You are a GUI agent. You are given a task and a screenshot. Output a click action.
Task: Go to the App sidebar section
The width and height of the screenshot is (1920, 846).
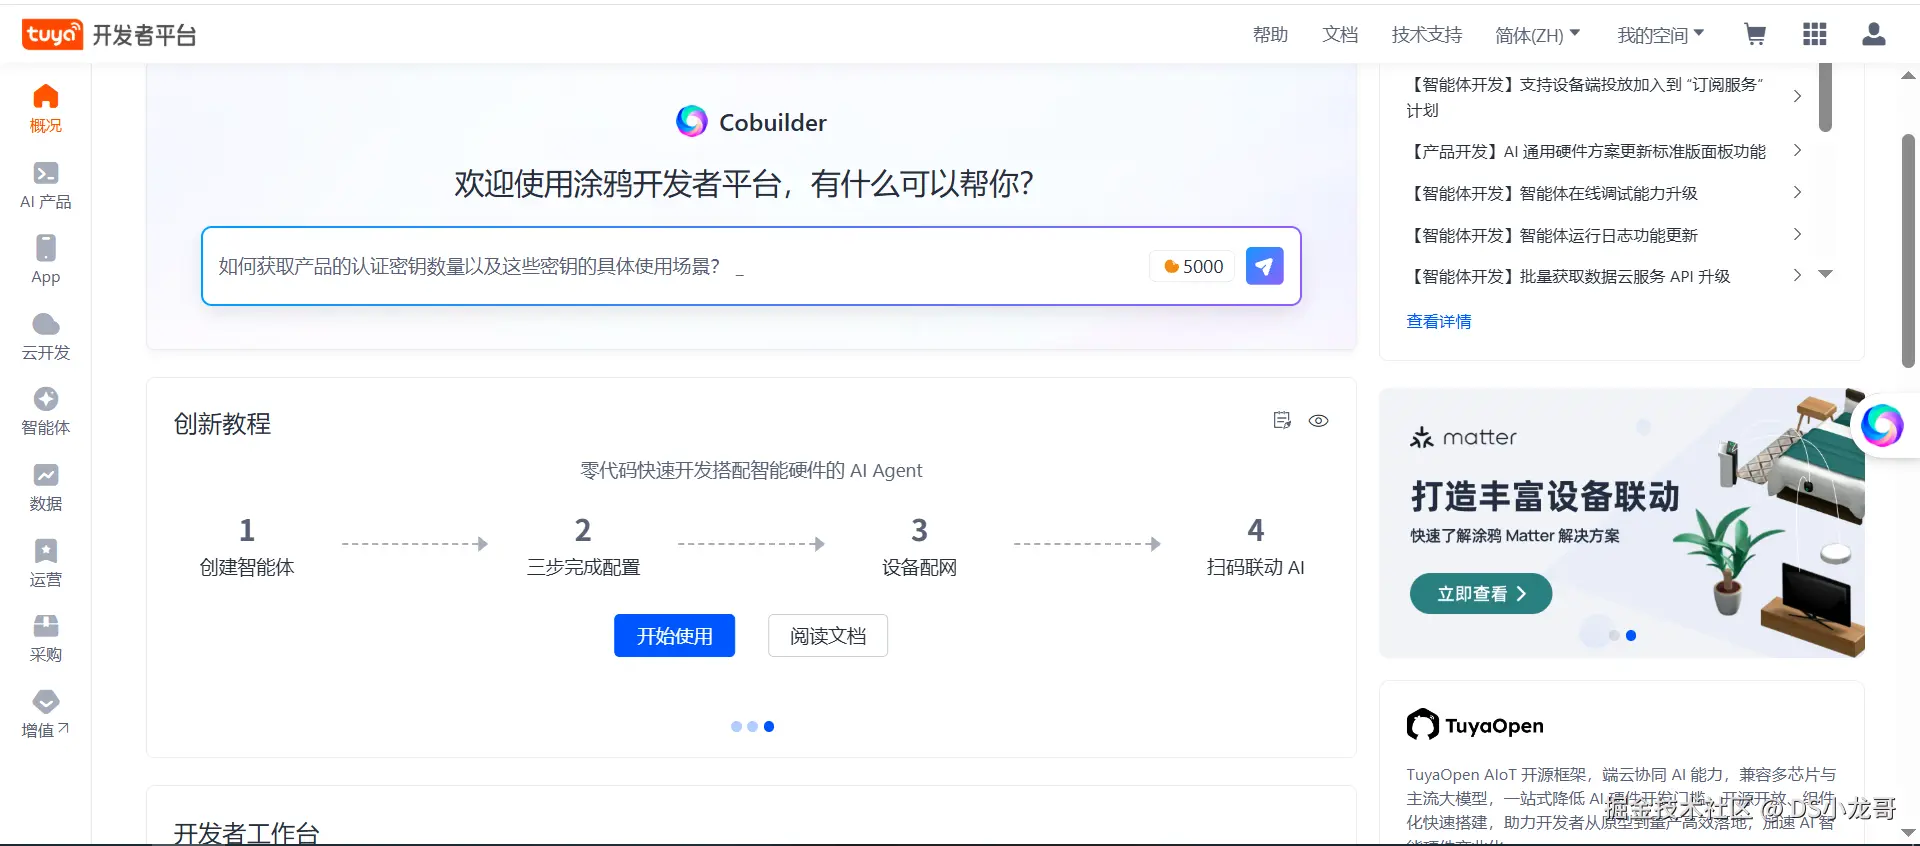[46, 260]
